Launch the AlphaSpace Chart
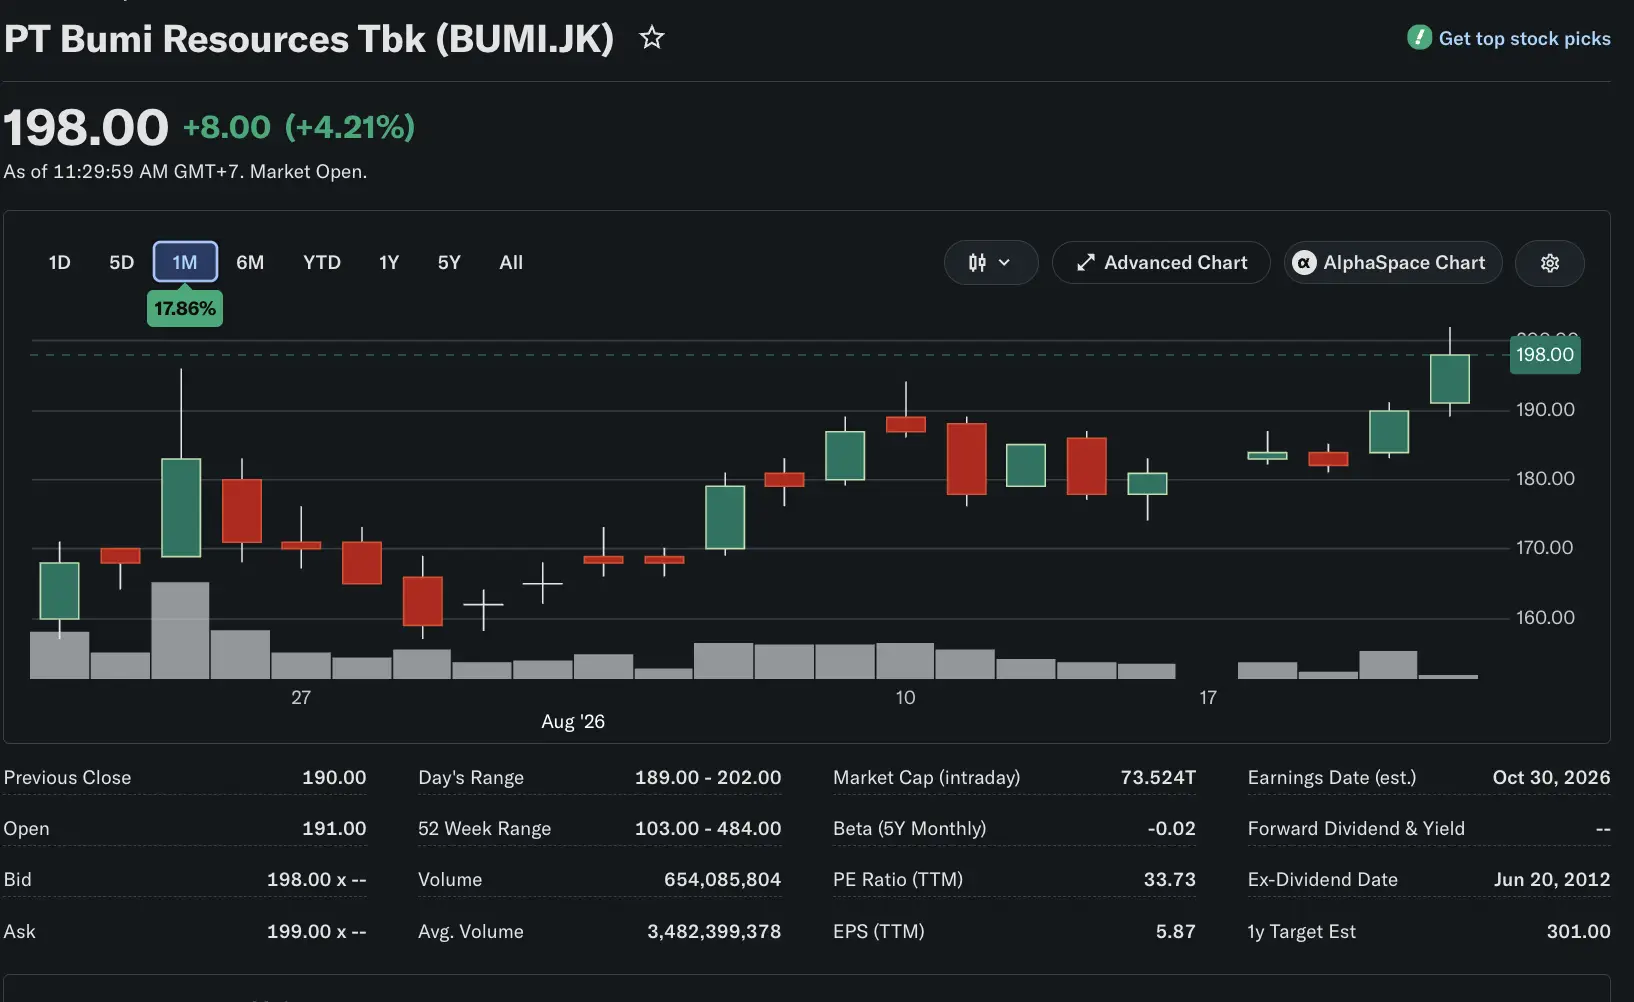Viewport: 1634px width, 1002px height. 1393,262
